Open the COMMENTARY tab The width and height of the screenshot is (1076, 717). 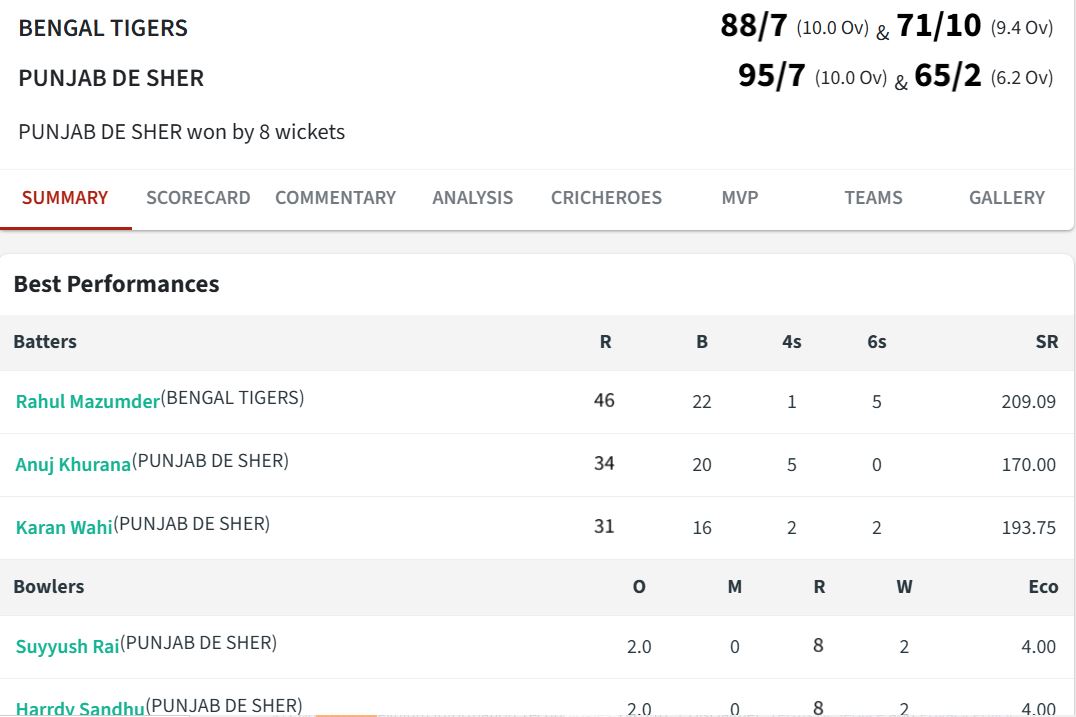[x=336, y=197]
